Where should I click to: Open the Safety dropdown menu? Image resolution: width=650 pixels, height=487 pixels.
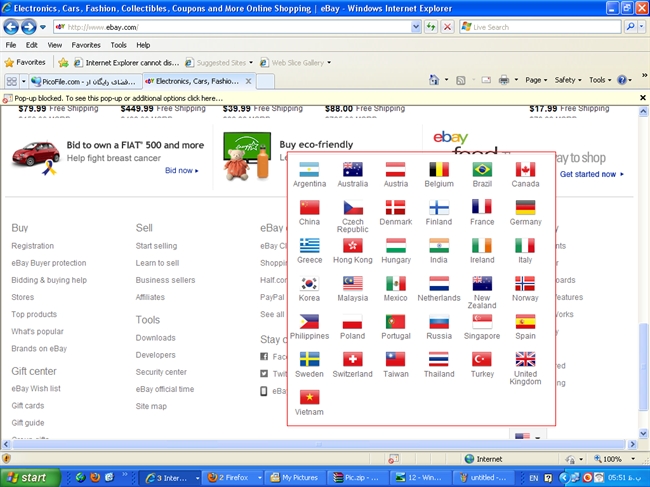tap(568, 80)
